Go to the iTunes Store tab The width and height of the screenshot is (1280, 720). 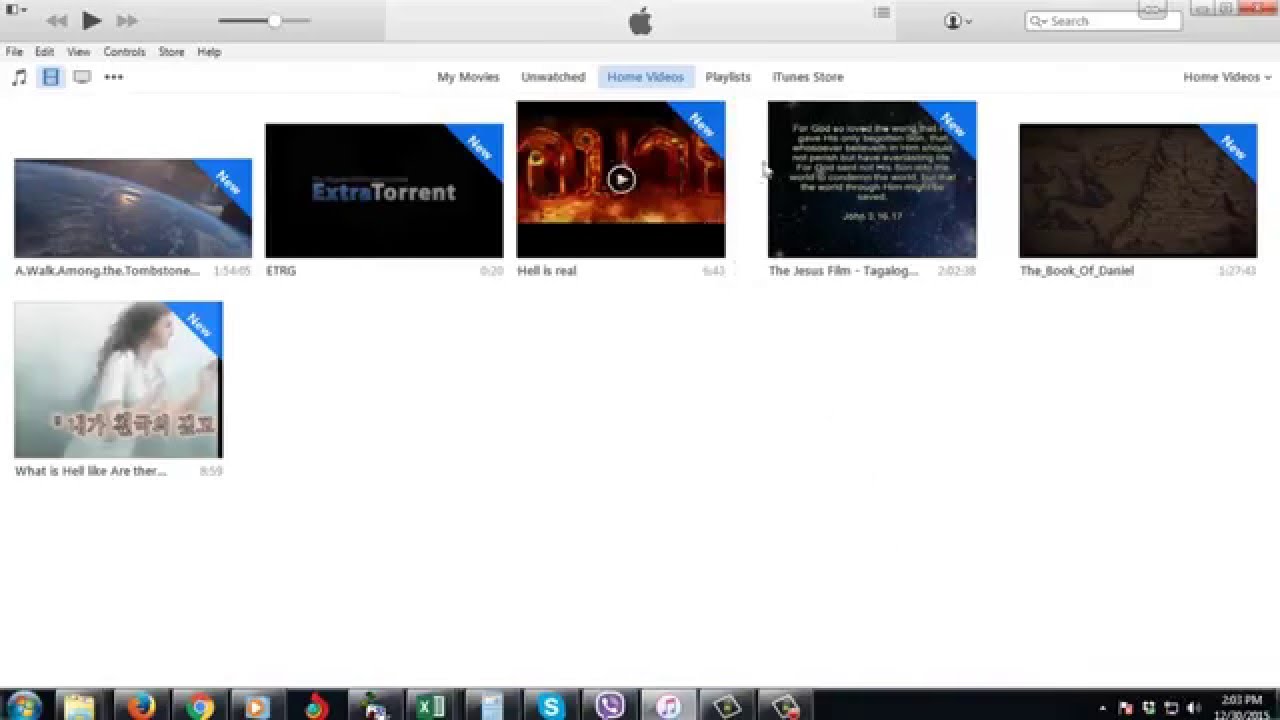[808, 77]
